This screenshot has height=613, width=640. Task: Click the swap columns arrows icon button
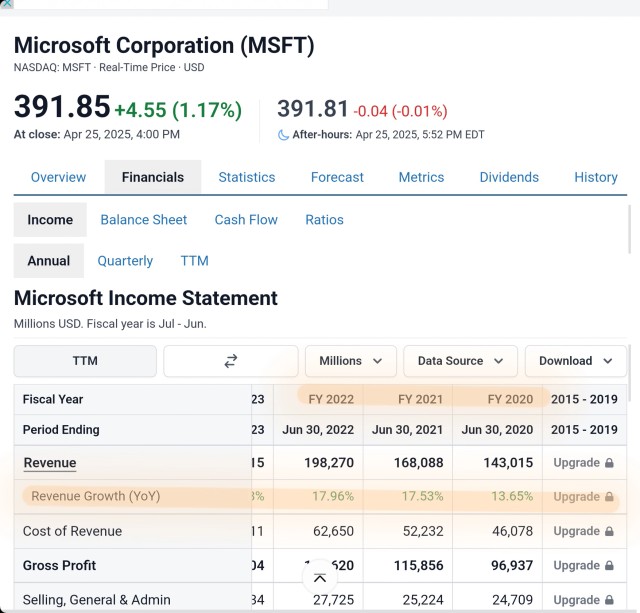point(231,361)
